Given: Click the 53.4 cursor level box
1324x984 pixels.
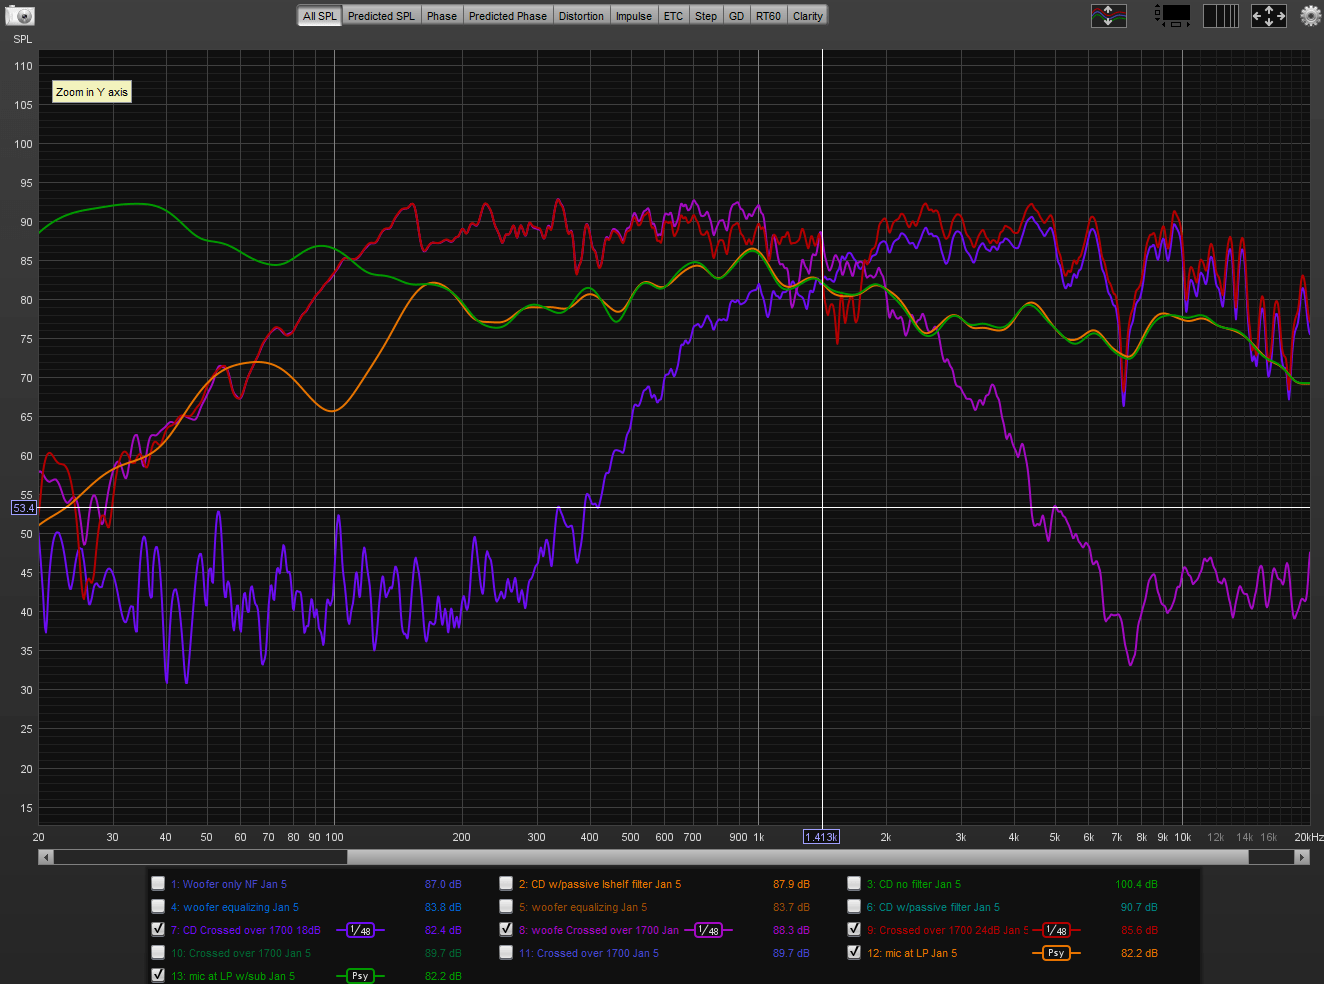Looking at the screenshot, I should [x=24, y=508].
